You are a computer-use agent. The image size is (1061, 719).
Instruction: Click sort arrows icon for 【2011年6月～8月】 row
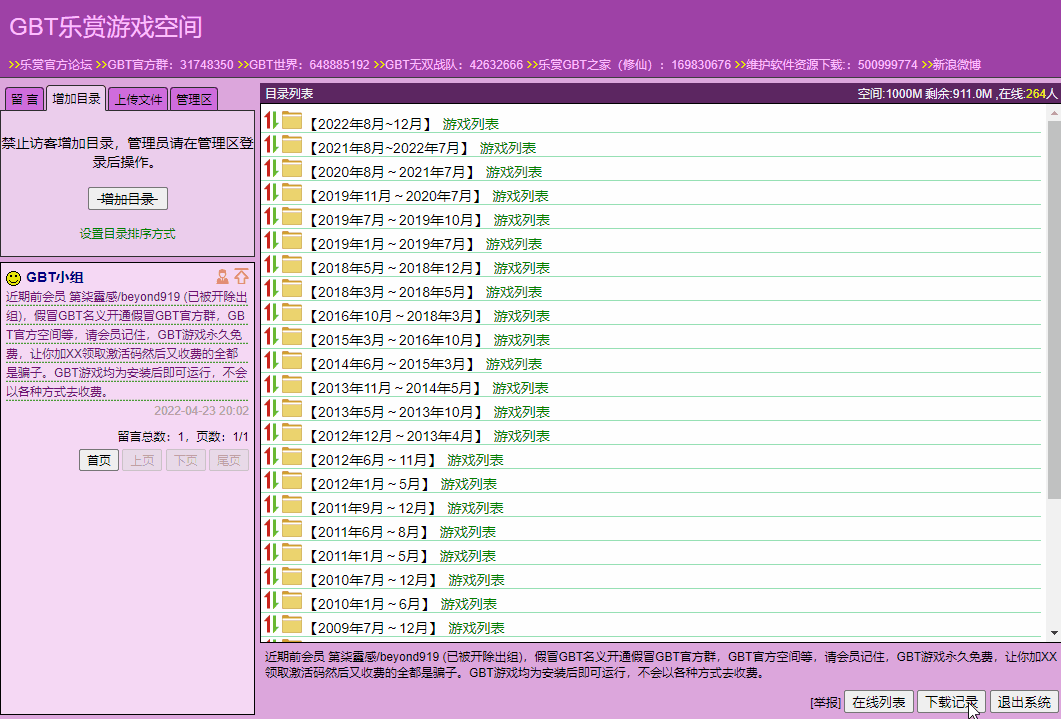tap(271, 528)
